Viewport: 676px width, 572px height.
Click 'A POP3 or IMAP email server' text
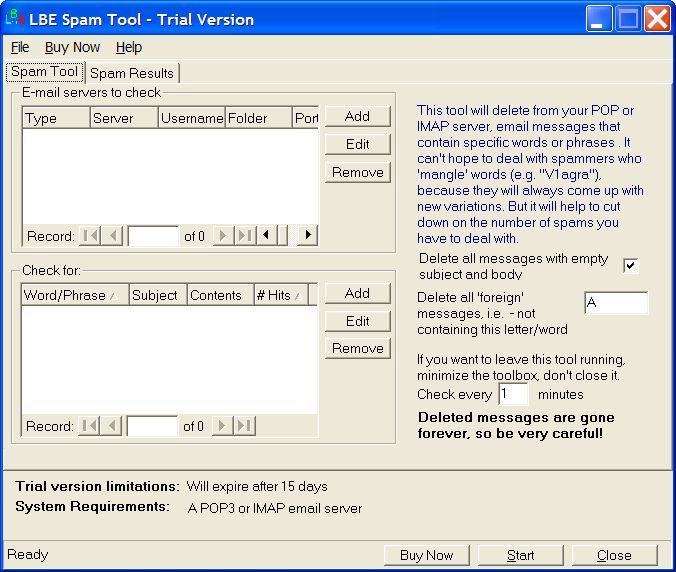275,508
